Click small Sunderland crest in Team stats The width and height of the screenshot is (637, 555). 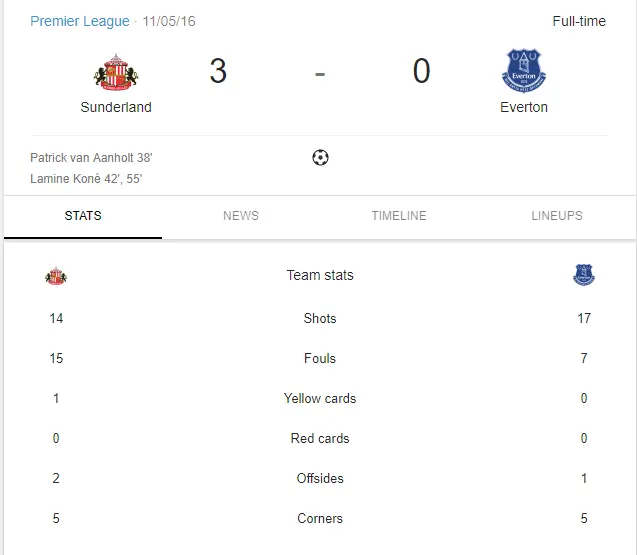pyautogui.click(x=56, y=276)
